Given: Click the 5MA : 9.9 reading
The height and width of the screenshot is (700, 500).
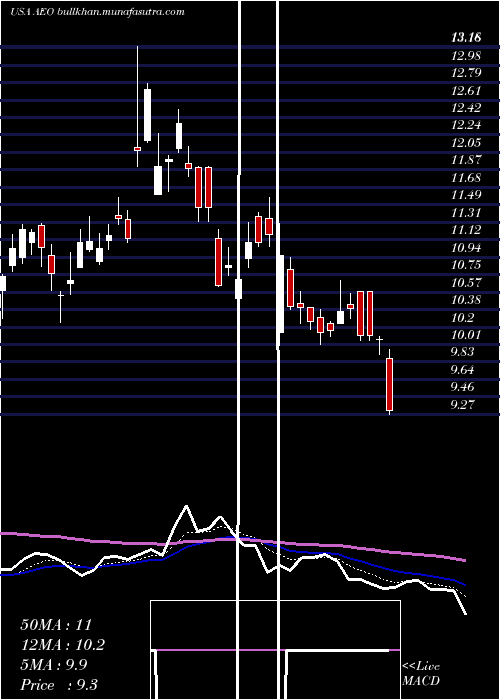Looking at the screenshot, I should (x=54, y=665).
